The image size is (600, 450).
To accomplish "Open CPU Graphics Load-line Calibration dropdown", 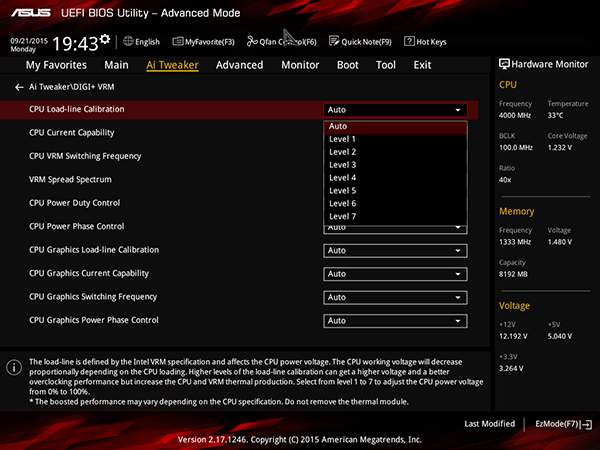I will click(395, 251).
